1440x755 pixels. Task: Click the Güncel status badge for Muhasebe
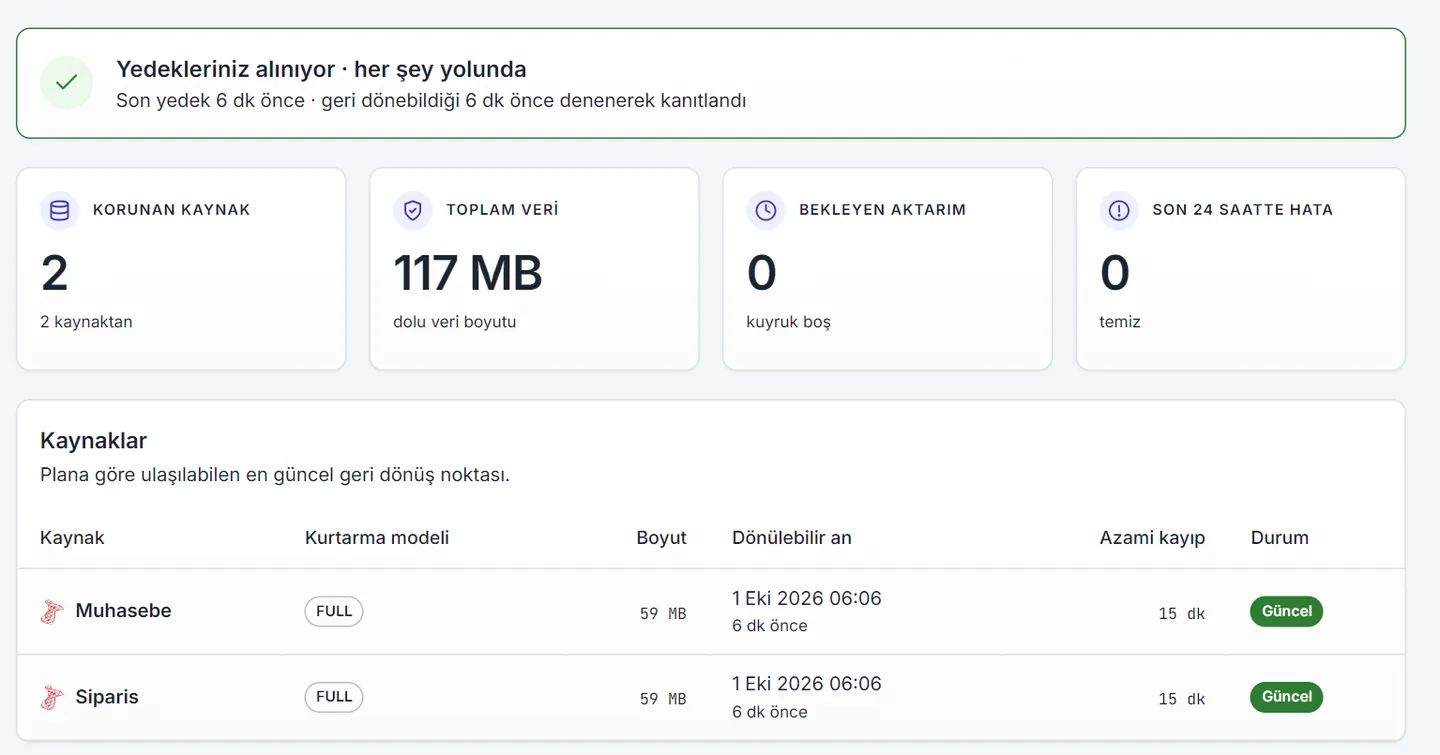coord(1286,611)
